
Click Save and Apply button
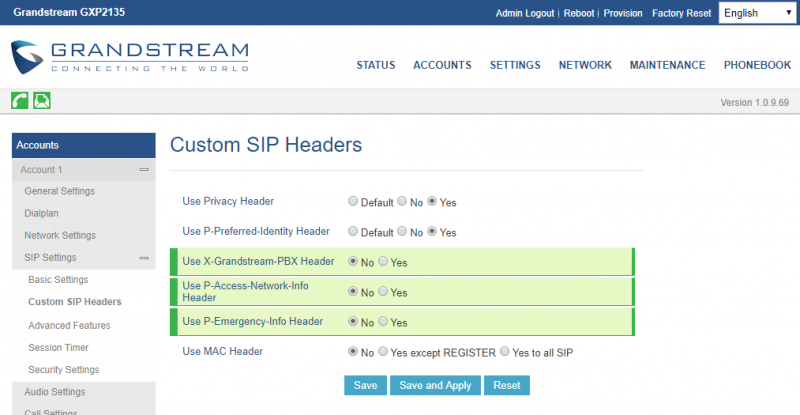tap(435, 385)
